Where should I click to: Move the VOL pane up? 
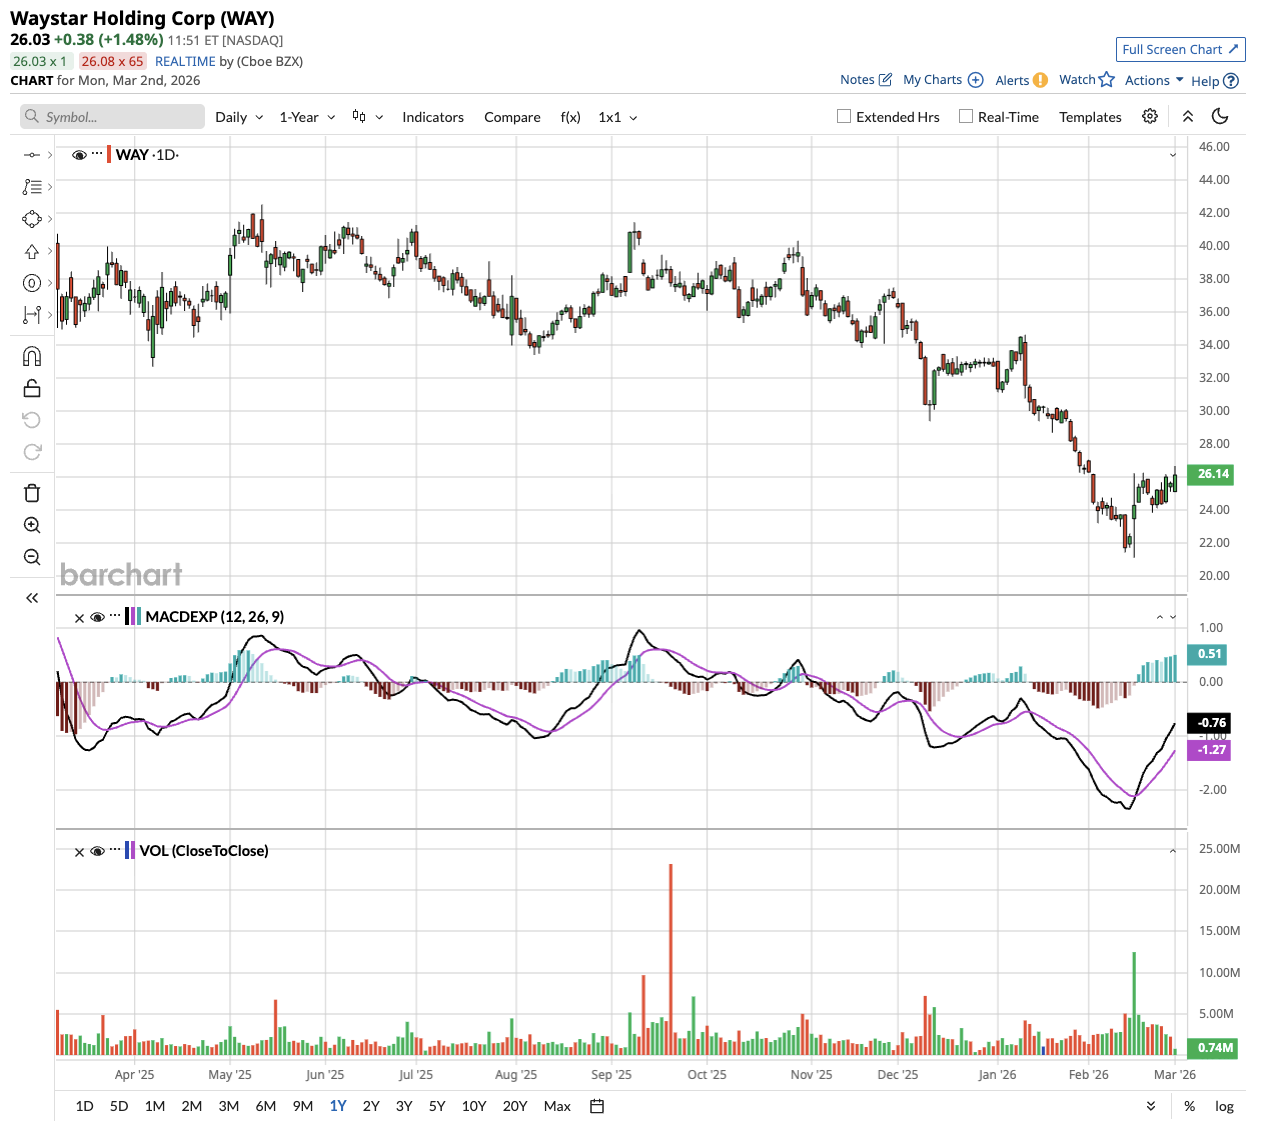point(1173,851)
